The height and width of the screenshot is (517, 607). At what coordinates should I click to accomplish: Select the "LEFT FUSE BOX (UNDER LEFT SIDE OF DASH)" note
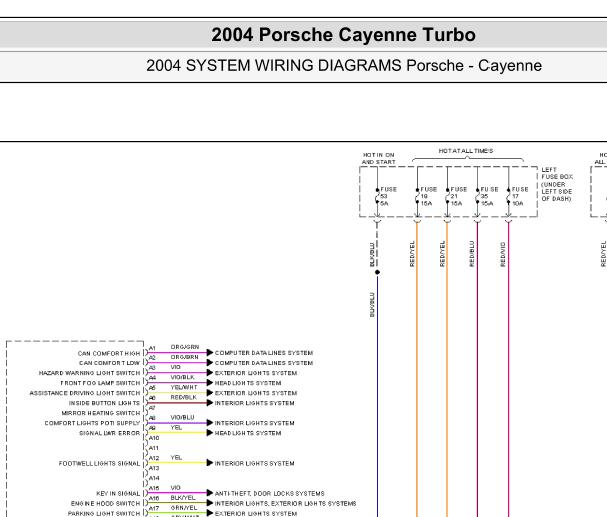click(x=557, y=184)
